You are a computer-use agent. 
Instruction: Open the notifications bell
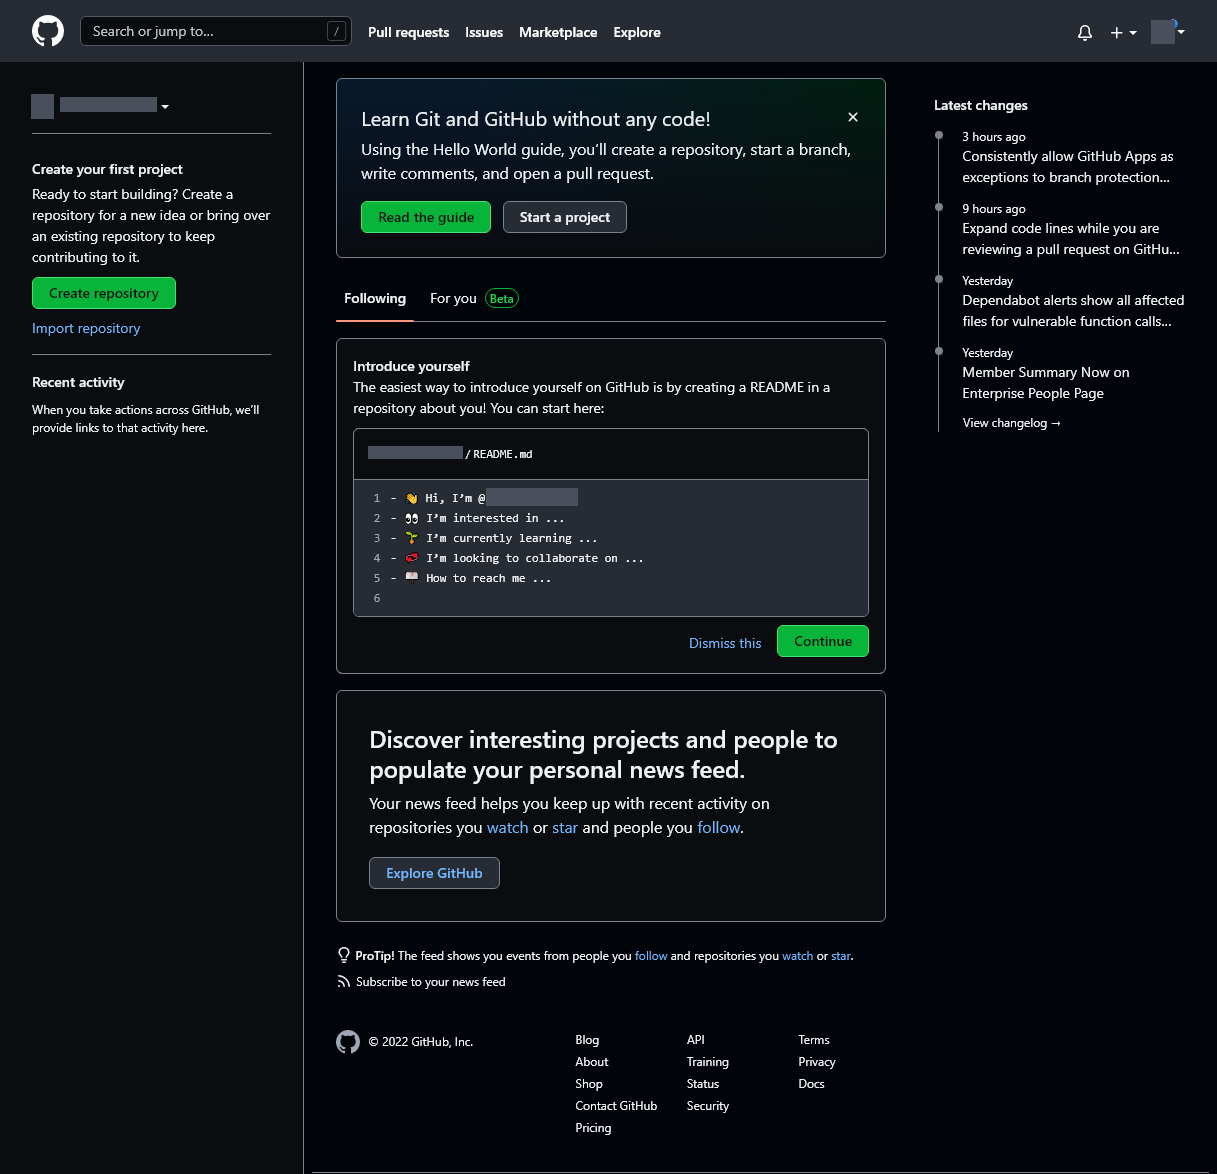coord(1085,32)
